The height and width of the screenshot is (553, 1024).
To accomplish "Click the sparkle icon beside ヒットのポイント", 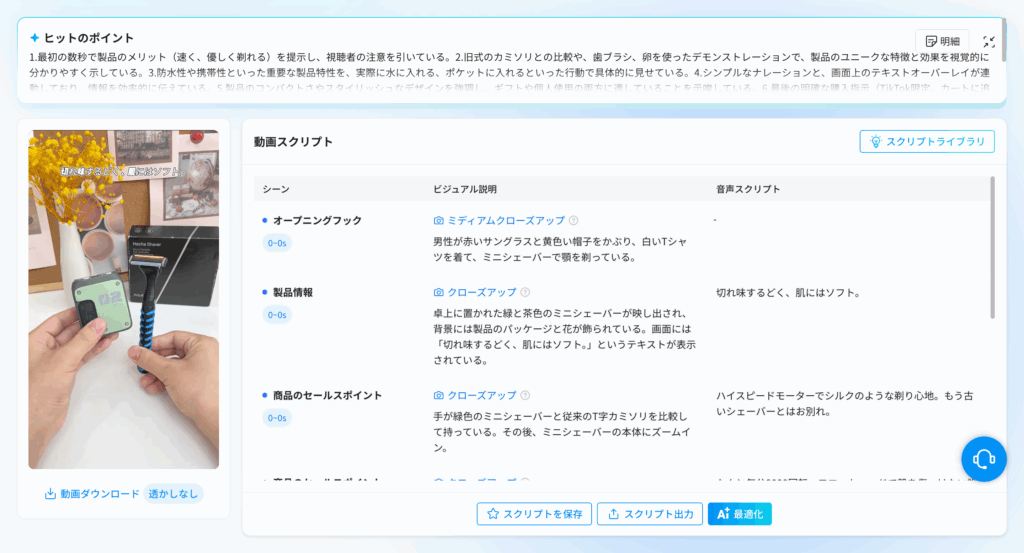I will [x=35, y=38].
